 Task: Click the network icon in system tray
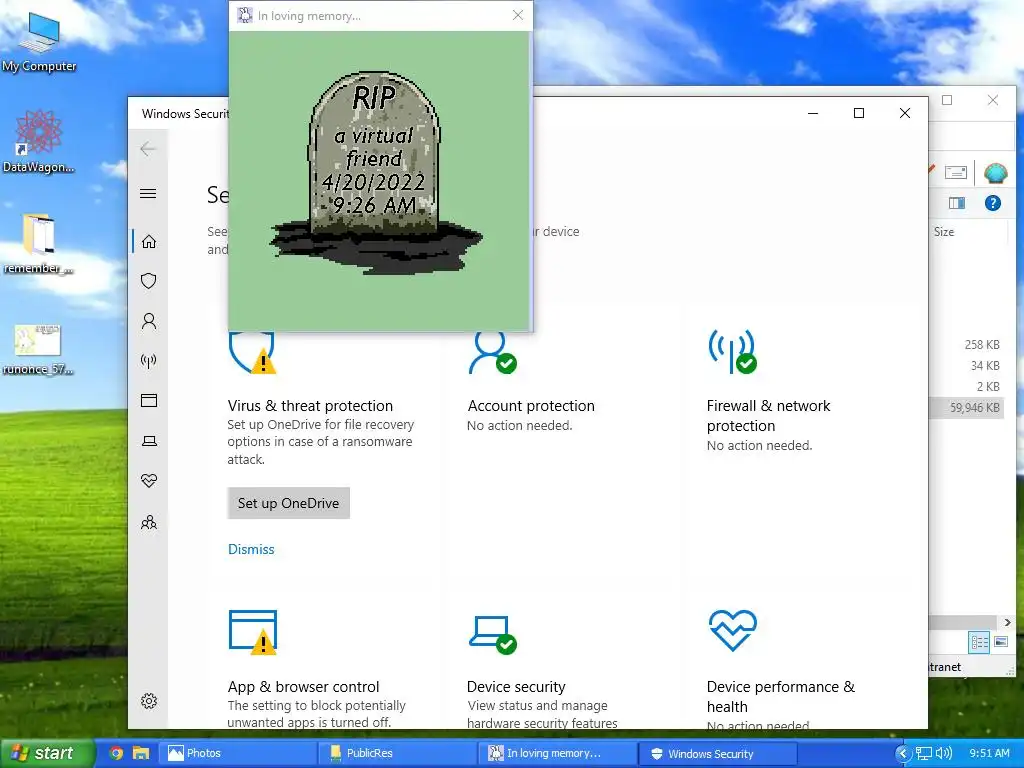pos(923,753)
